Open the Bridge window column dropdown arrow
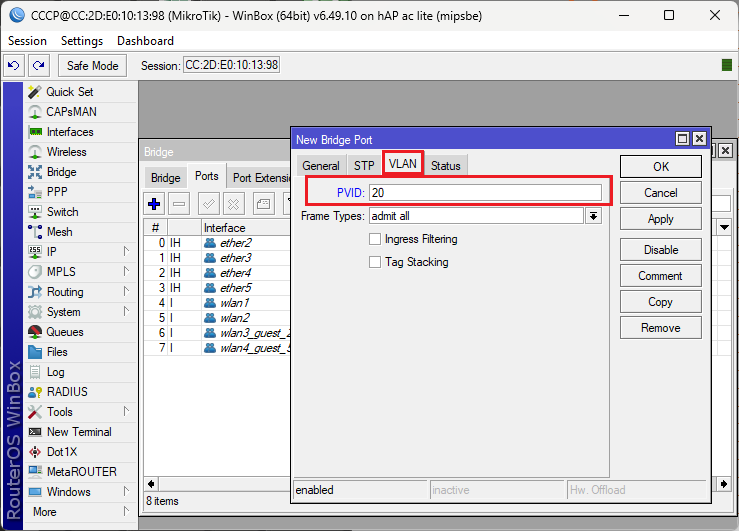 724,228
